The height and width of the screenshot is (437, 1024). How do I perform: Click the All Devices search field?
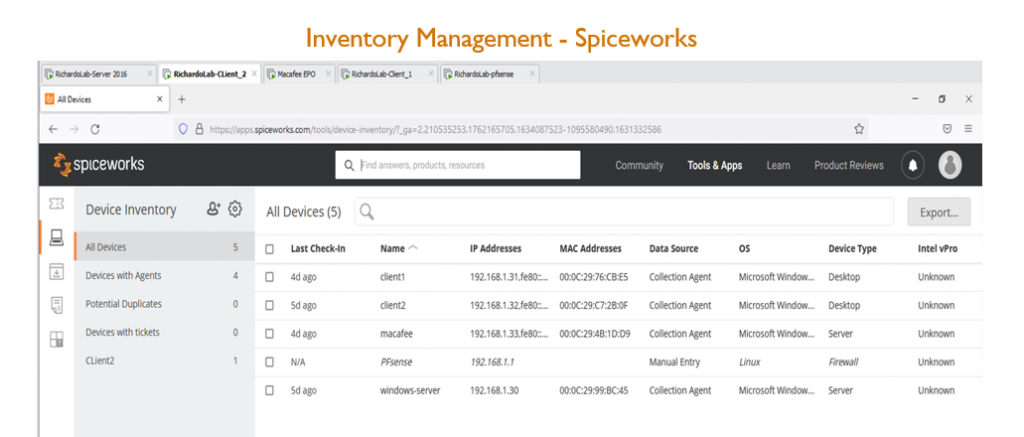[624, 212]
